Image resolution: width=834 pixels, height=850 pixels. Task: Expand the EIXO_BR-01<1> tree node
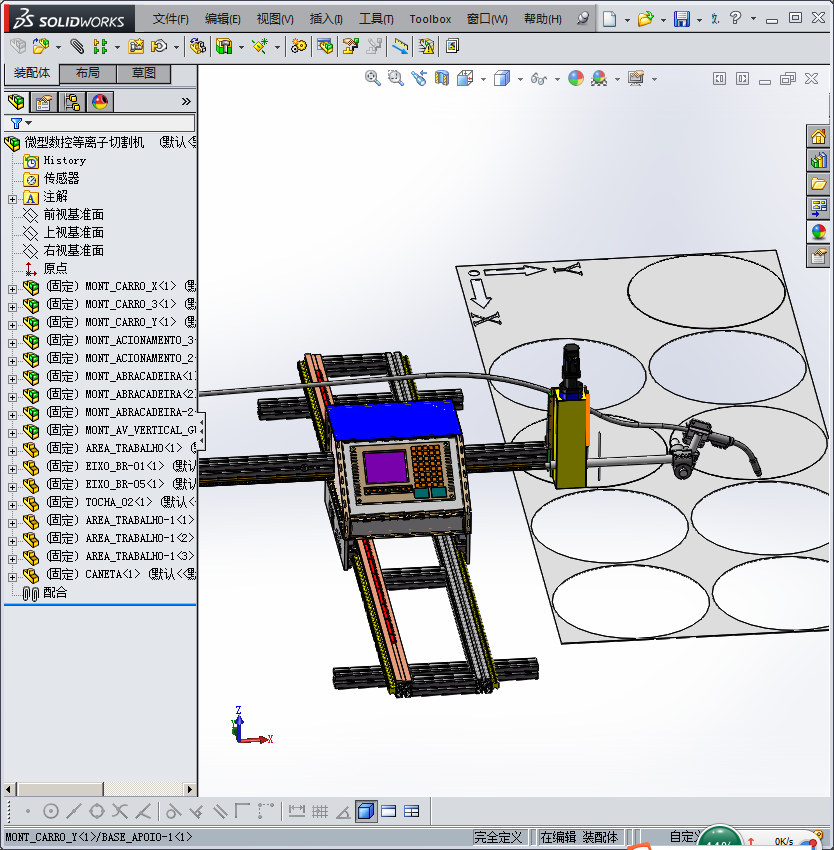tap(12, 469)
